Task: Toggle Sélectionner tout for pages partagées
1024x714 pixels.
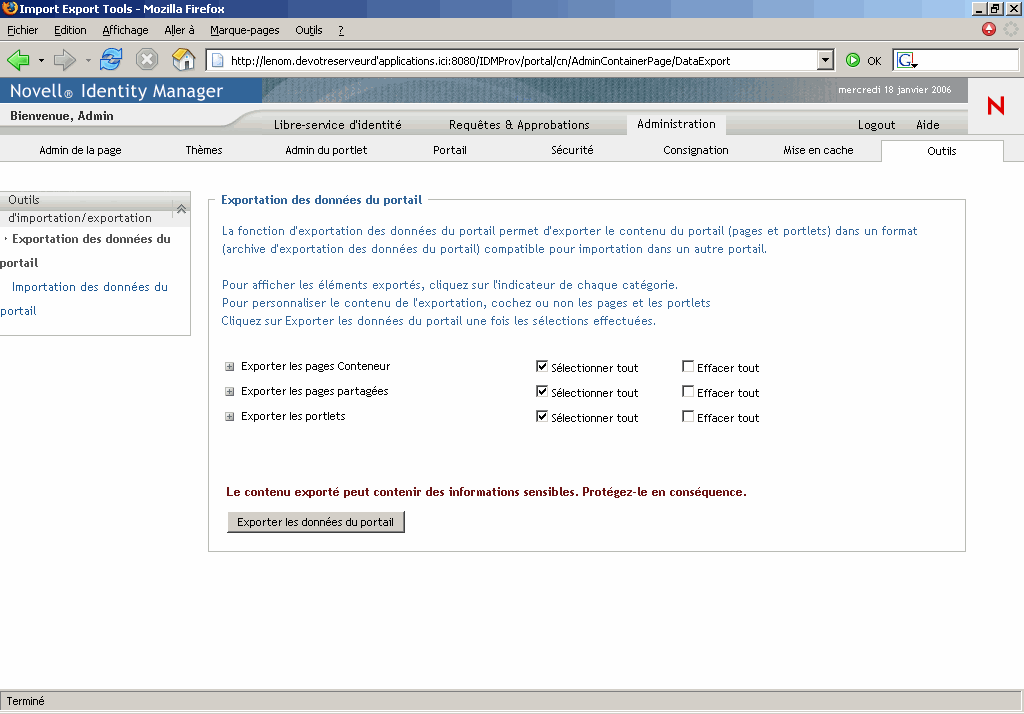Action: (x=542, y=391)
